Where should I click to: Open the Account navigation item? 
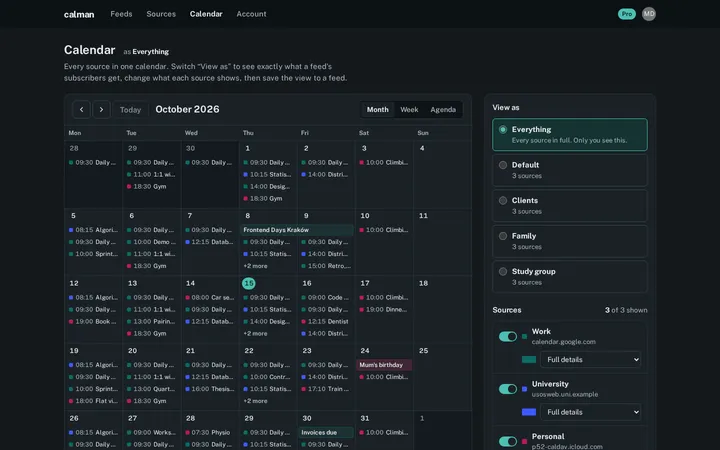pyautogui.click(x=251, y=14)
